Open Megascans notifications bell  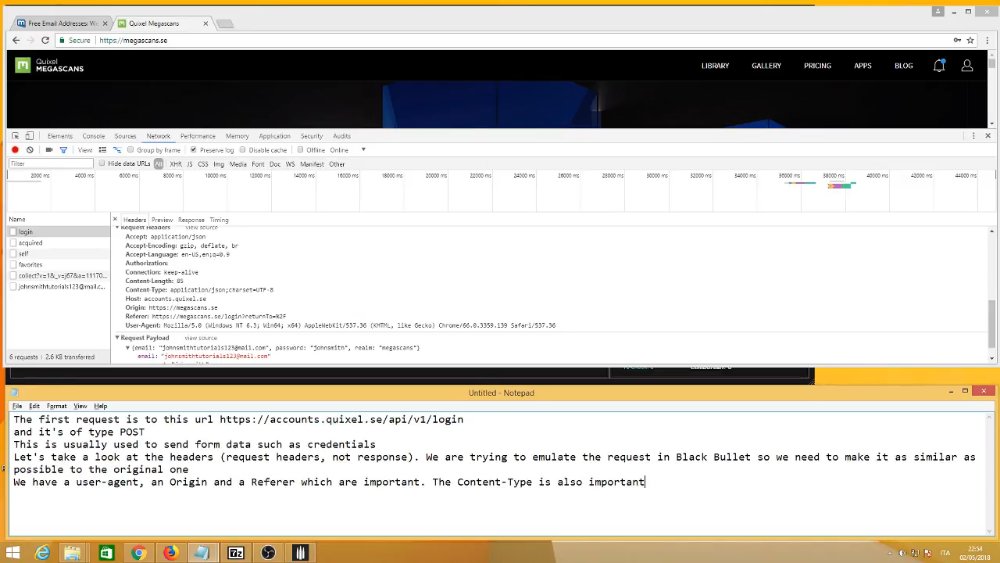click(x=939, y=65)
